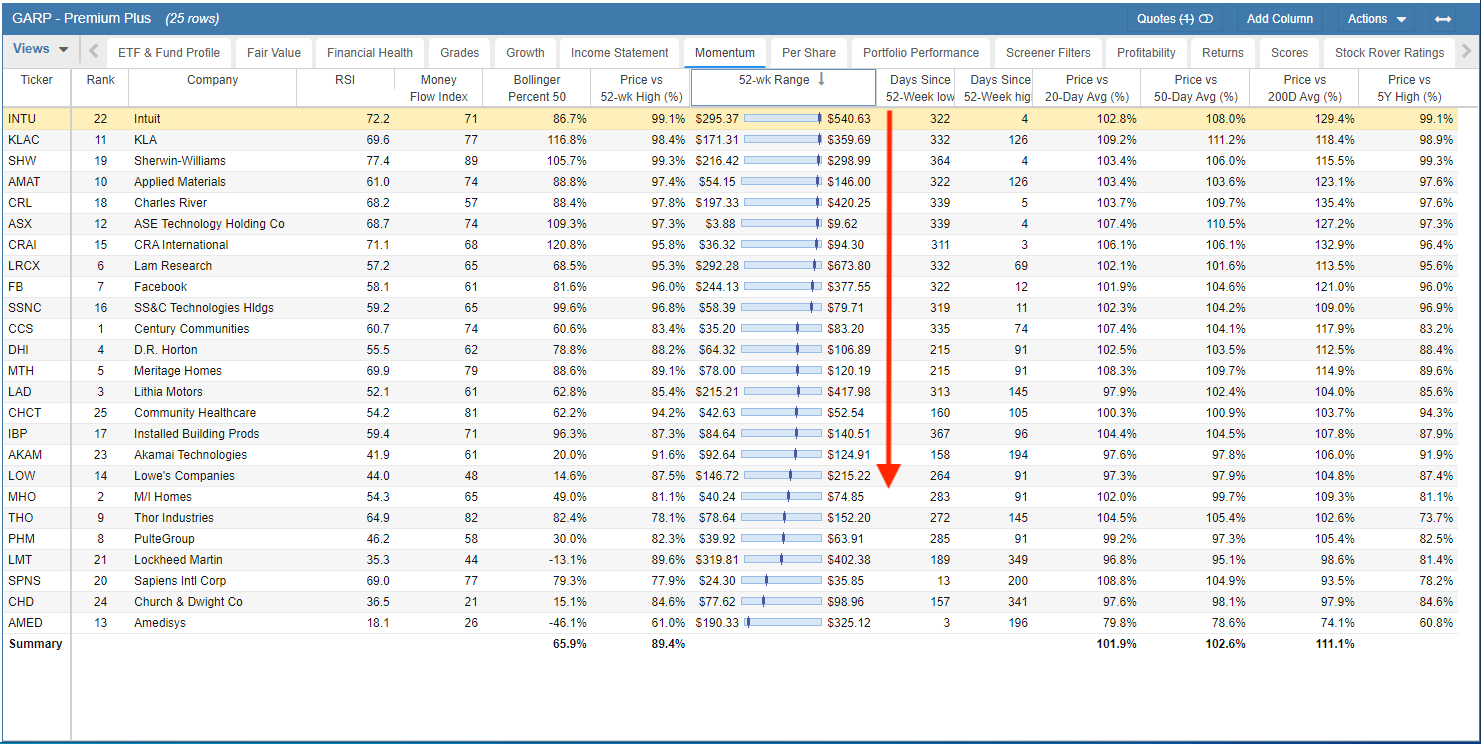
Task: Select the Growth tab
Action: click(x=525, y=53)
